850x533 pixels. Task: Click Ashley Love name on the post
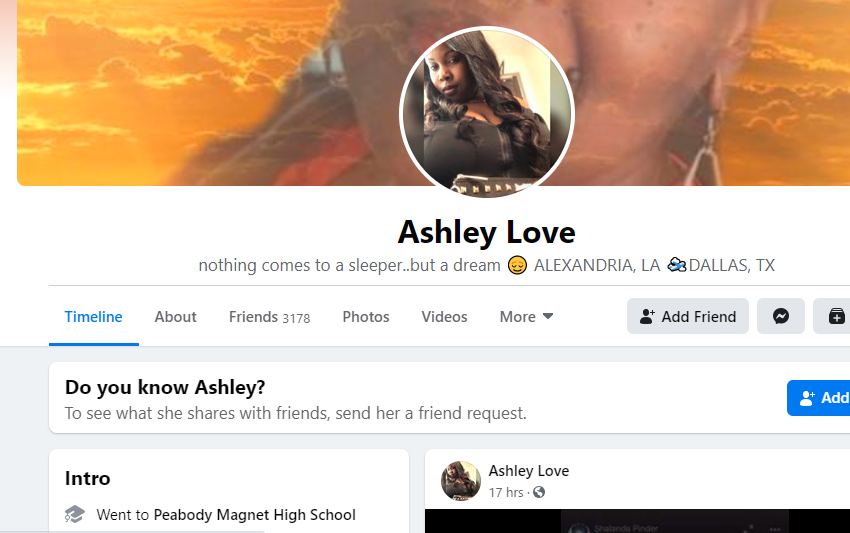pyautogui.click(x=529, y=471)
